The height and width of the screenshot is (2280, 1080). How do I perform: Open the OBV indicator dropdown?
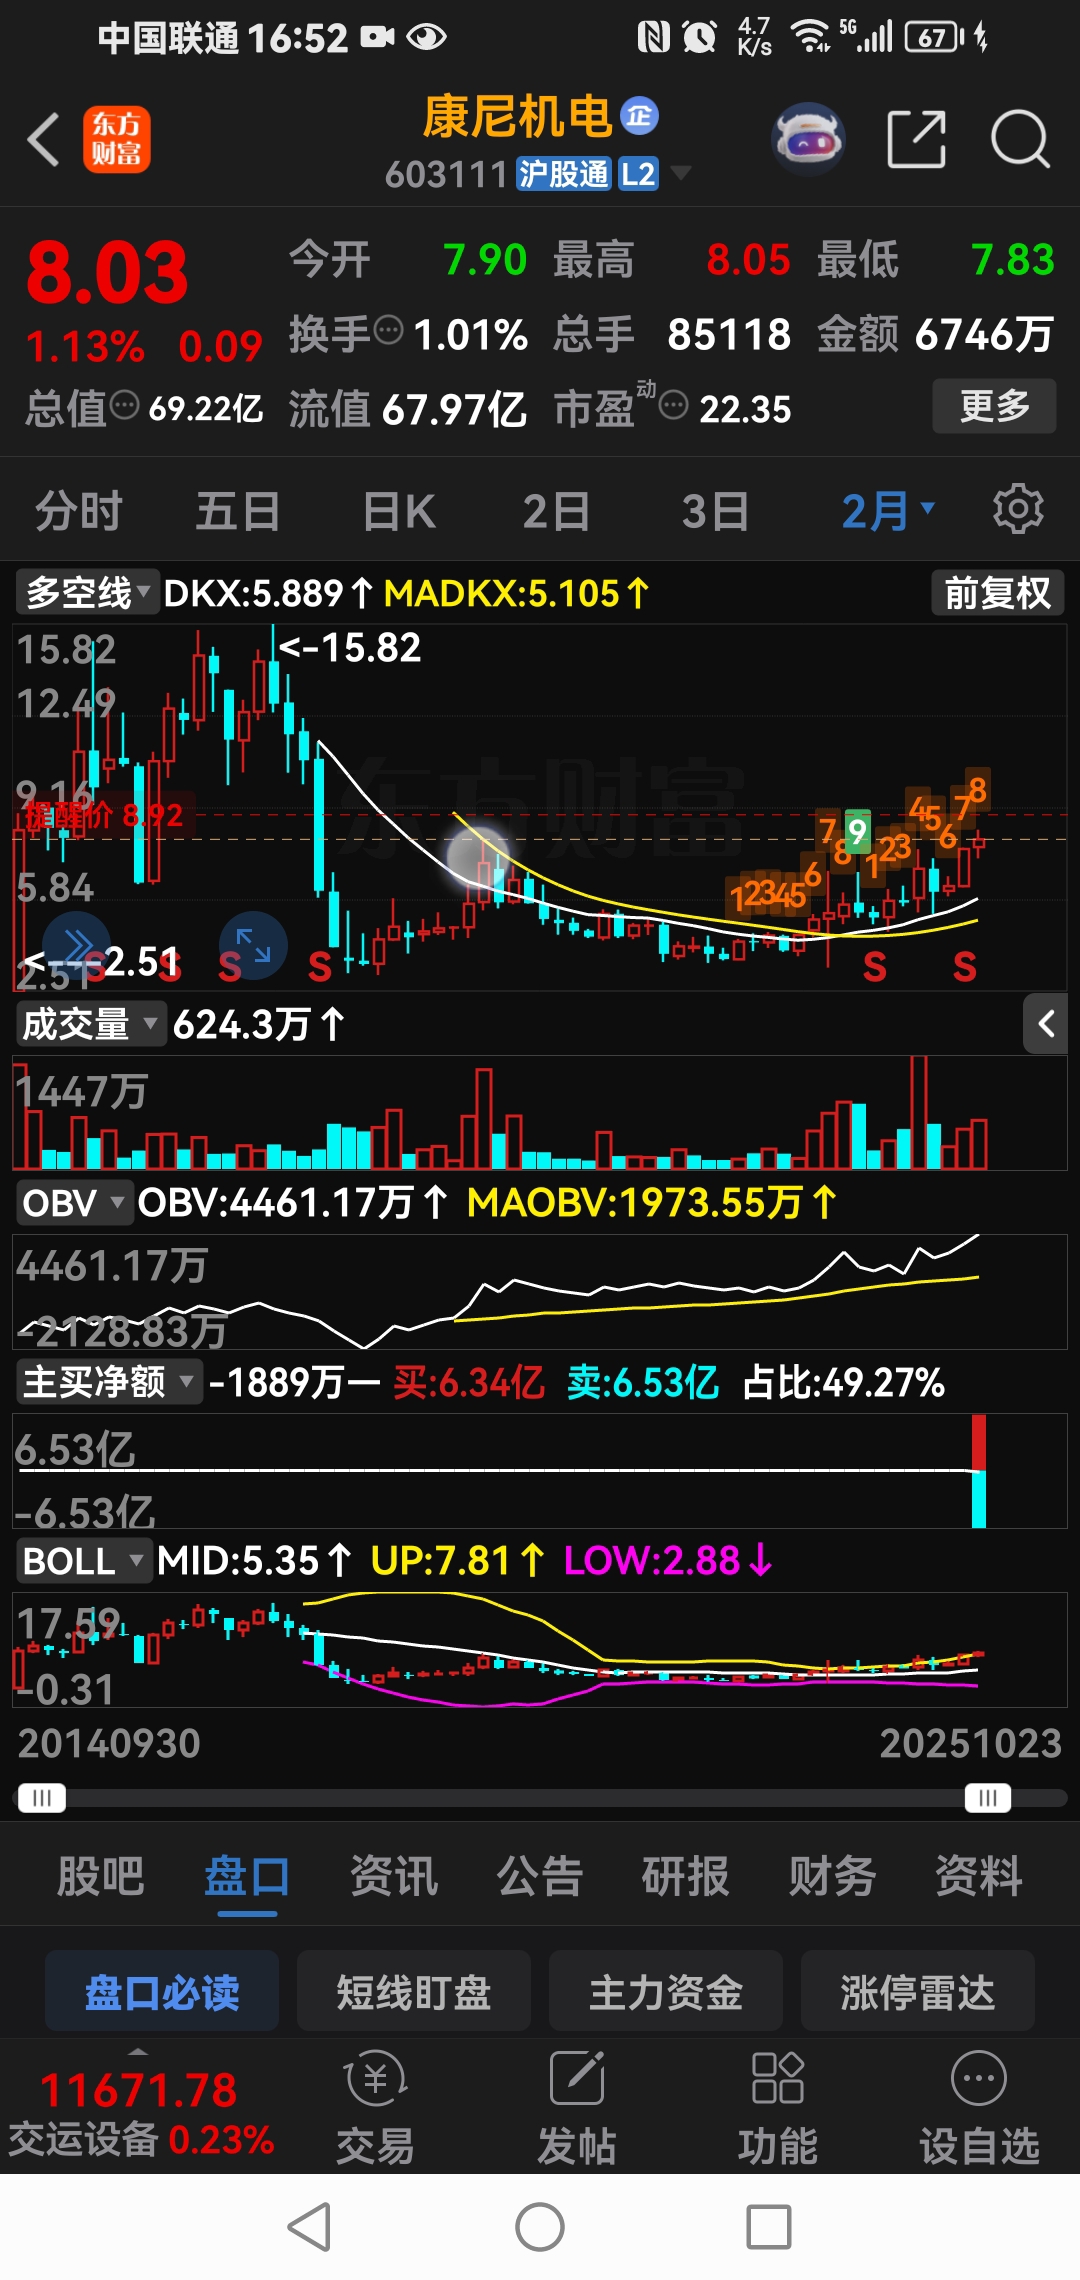tap(74, 1202)
